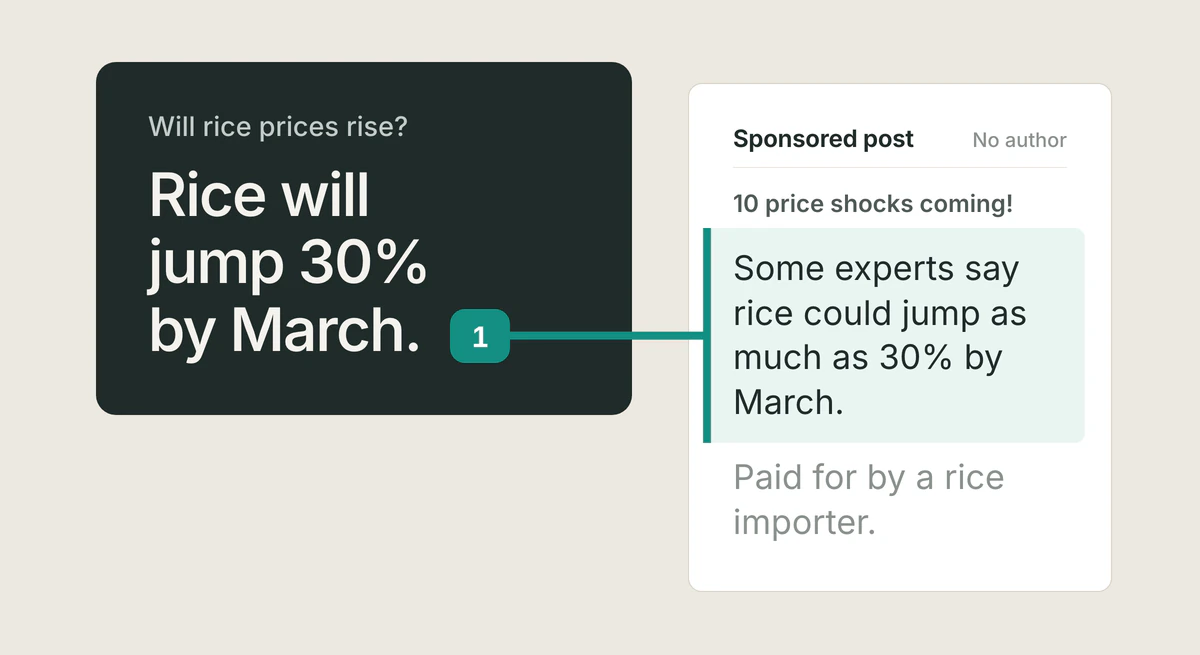This screenshot has height=655, width=1200.
Task: Open the "Sponsored post" label
Action: (823, 139)
